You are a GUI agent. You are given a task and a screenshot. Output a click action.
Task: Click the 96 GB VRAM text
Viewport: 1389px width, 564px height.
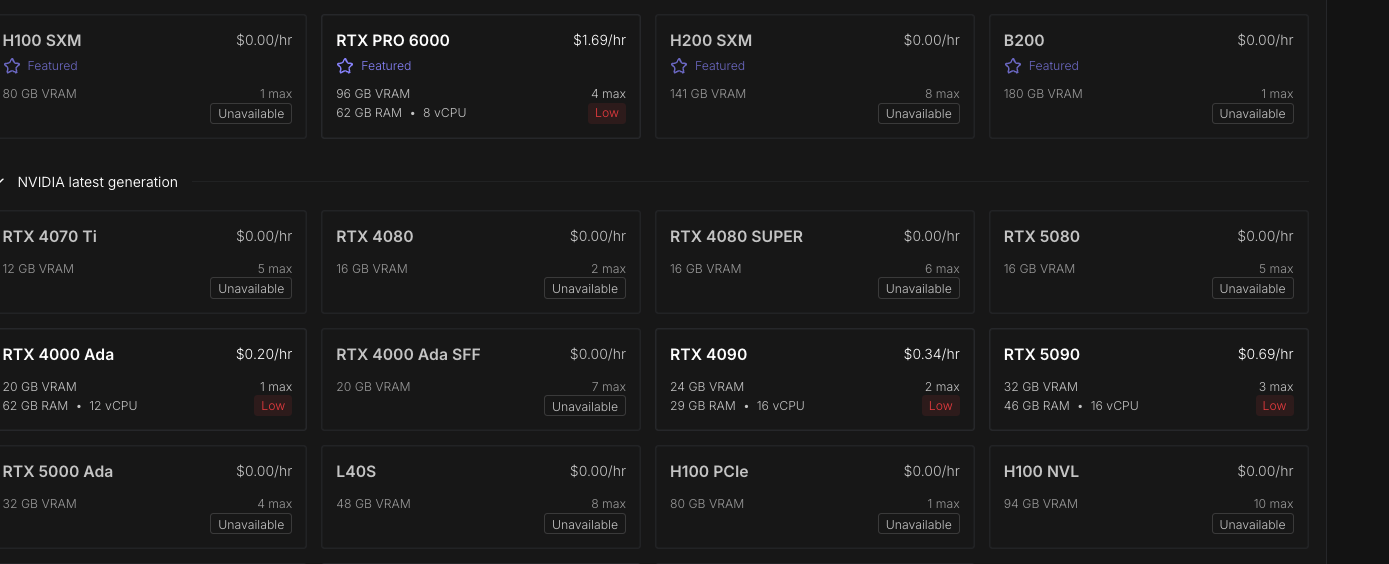(373, 94)
